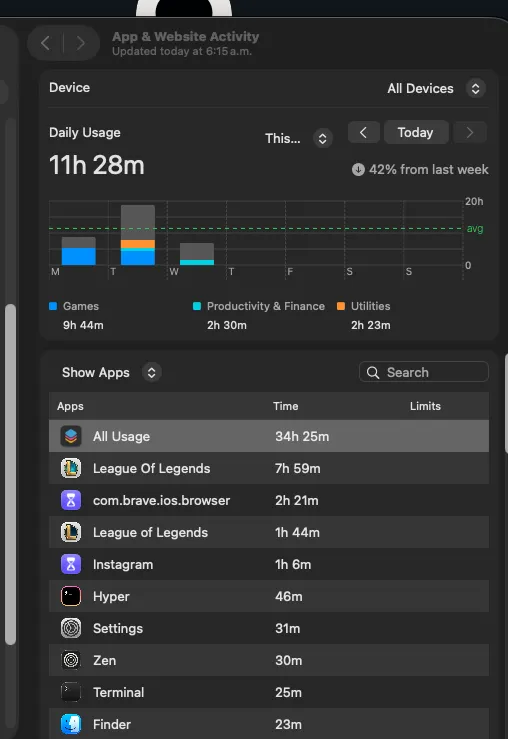508x739 pixels.
Task: Click the blue Games legend swatch
Action: (53, 306)
